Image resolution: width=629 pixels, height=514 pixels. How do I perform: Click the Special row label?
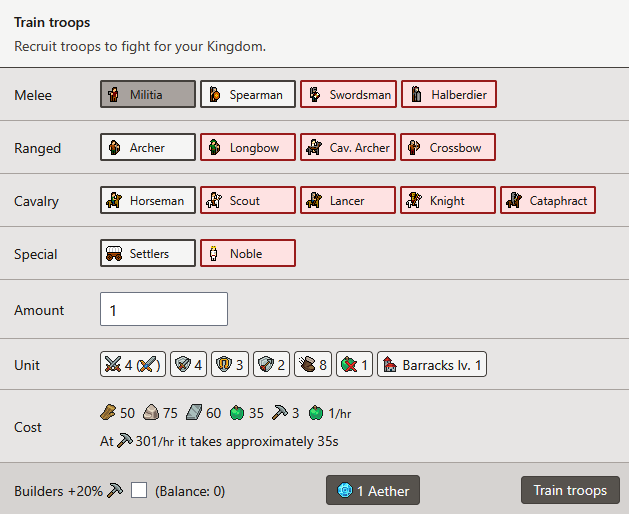pos(36,254)
